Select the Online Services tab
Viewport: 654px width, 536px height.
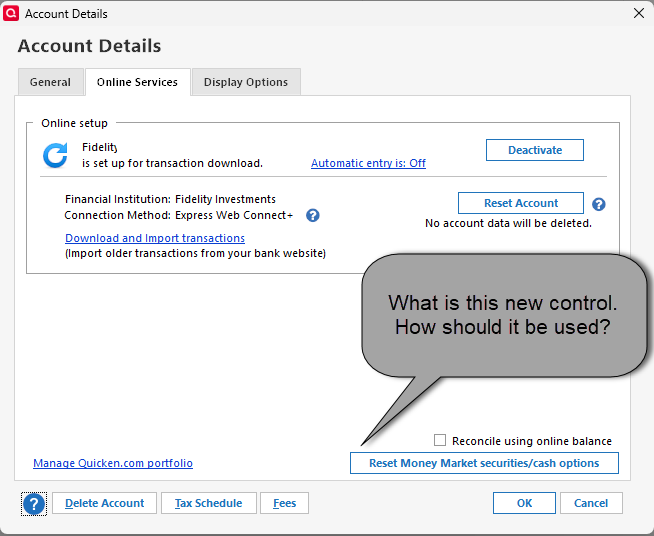point(137,82)
